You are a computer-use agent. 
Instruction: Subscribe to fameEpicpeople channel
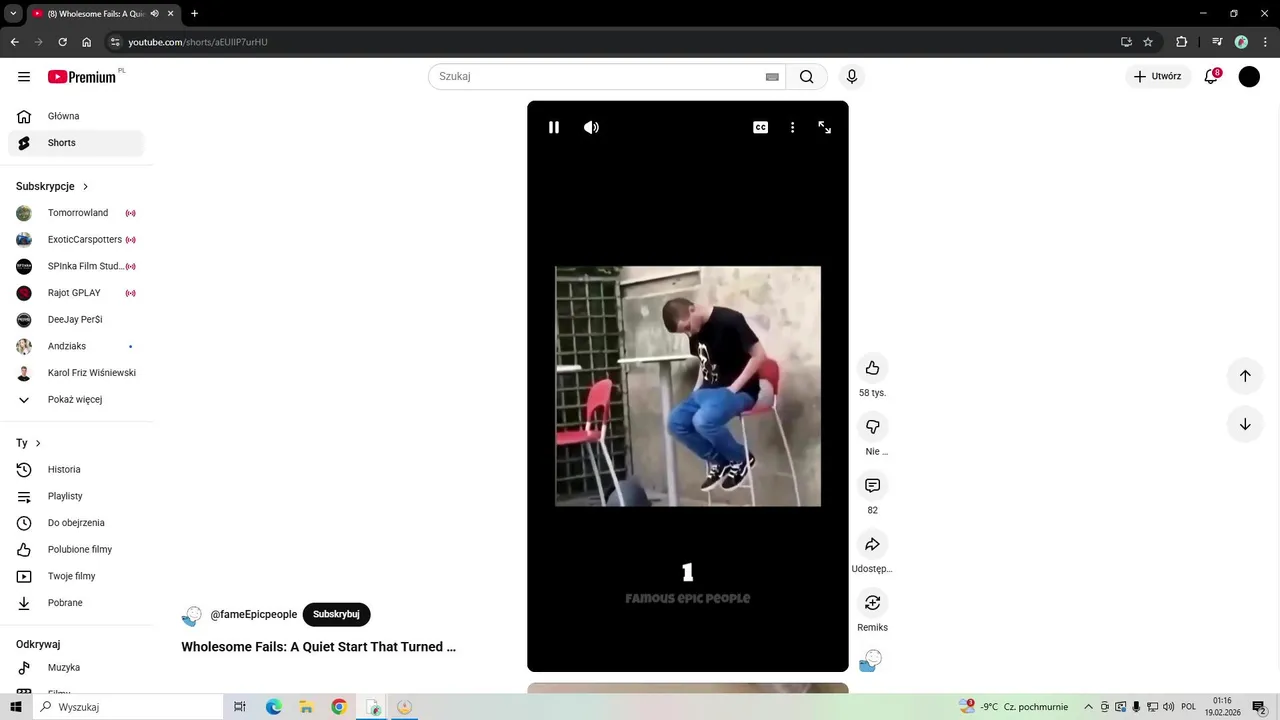336,614
